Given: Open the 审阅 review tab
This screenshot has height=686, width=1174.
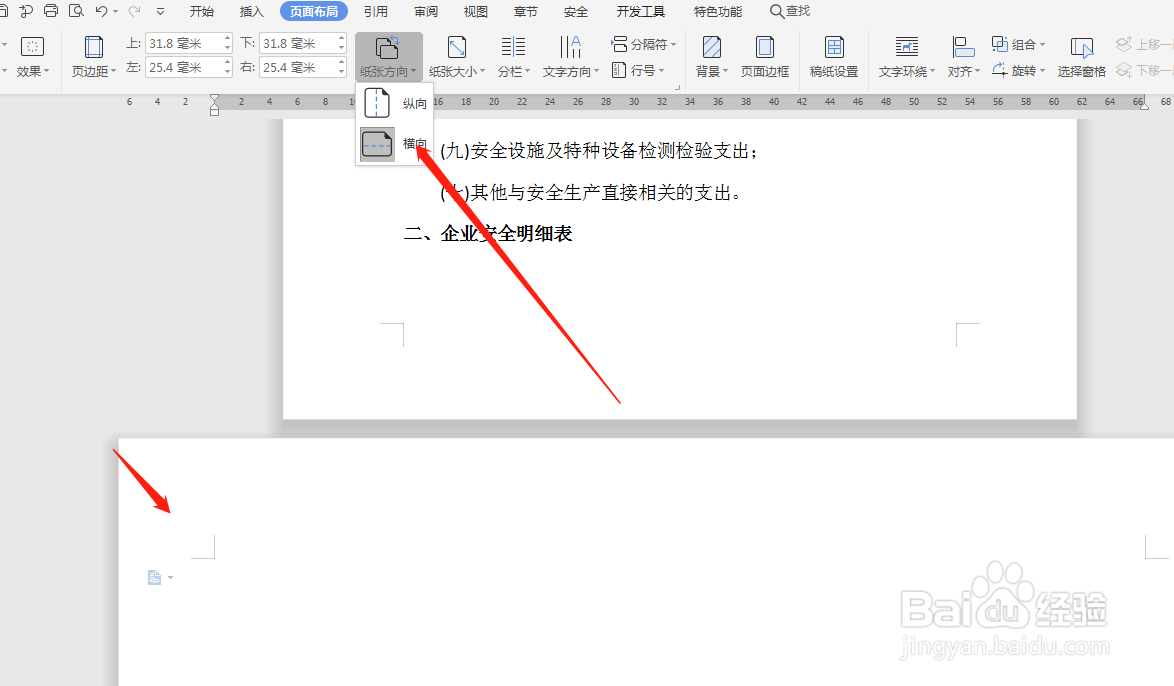Looking at the screenshot, I should (x=425, y=11).
